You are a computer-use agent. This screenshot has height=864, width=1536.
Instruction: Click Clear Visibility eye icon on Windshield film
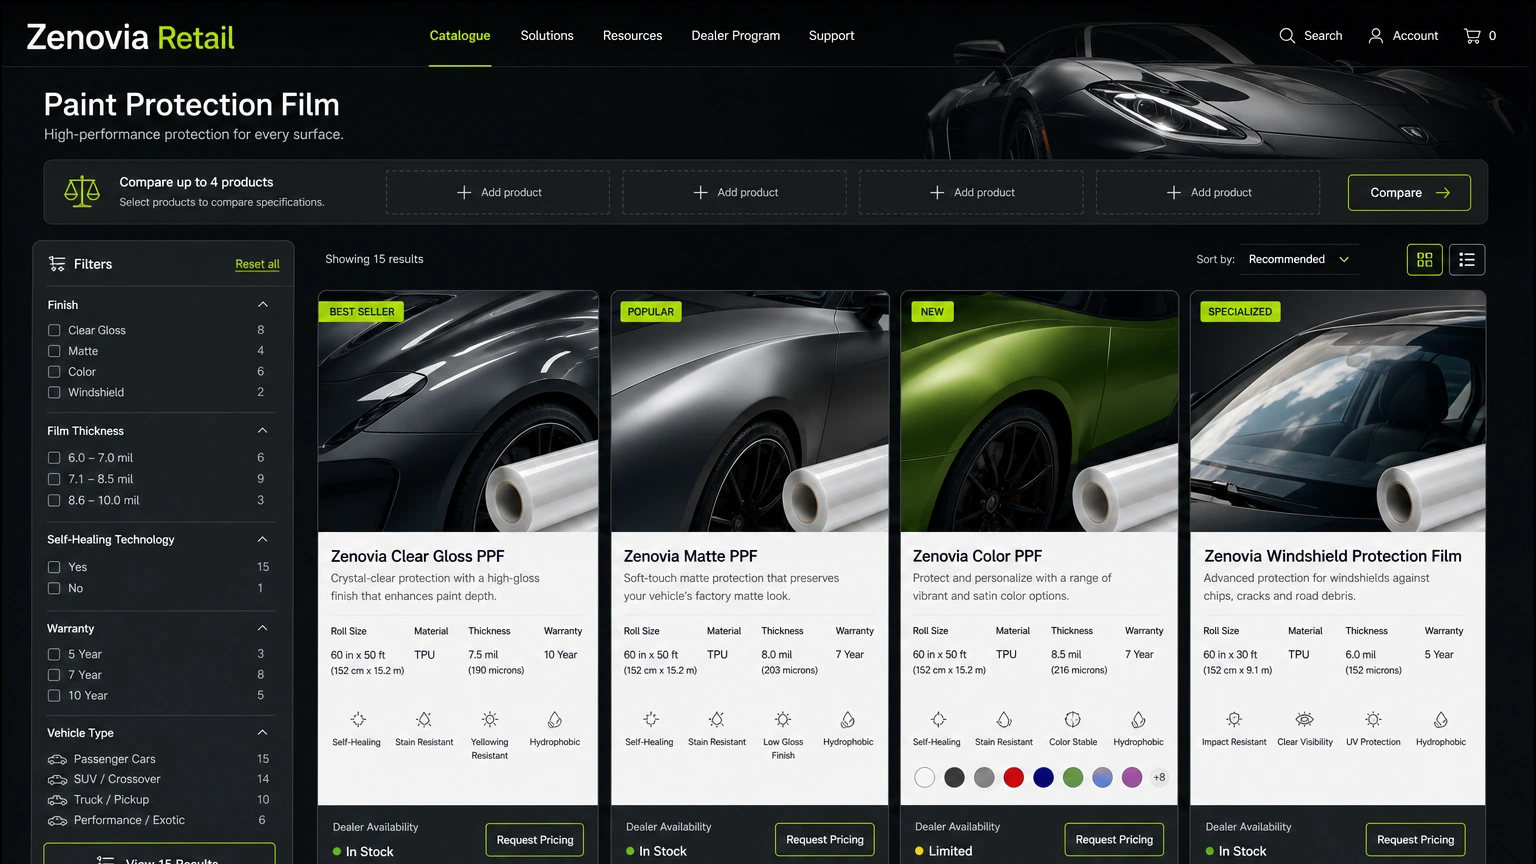[1305, 720]
